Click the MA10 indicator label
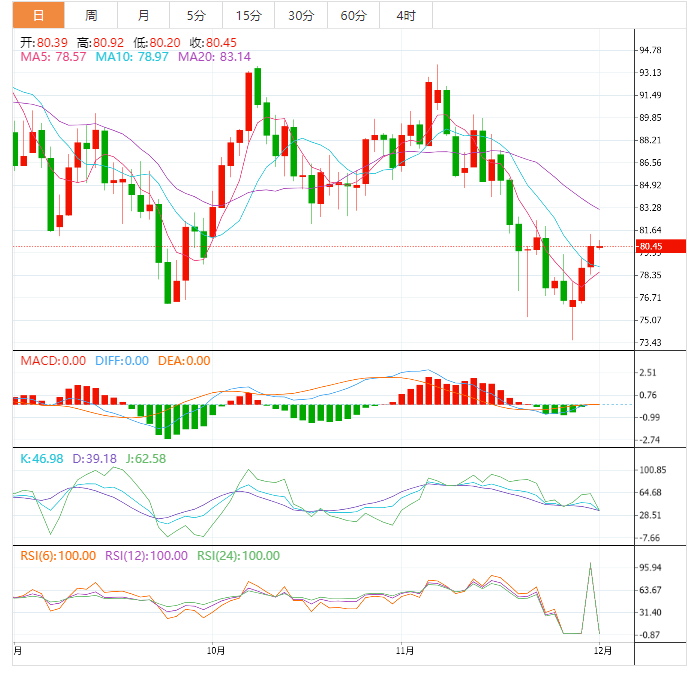 (x=132, y=57)
